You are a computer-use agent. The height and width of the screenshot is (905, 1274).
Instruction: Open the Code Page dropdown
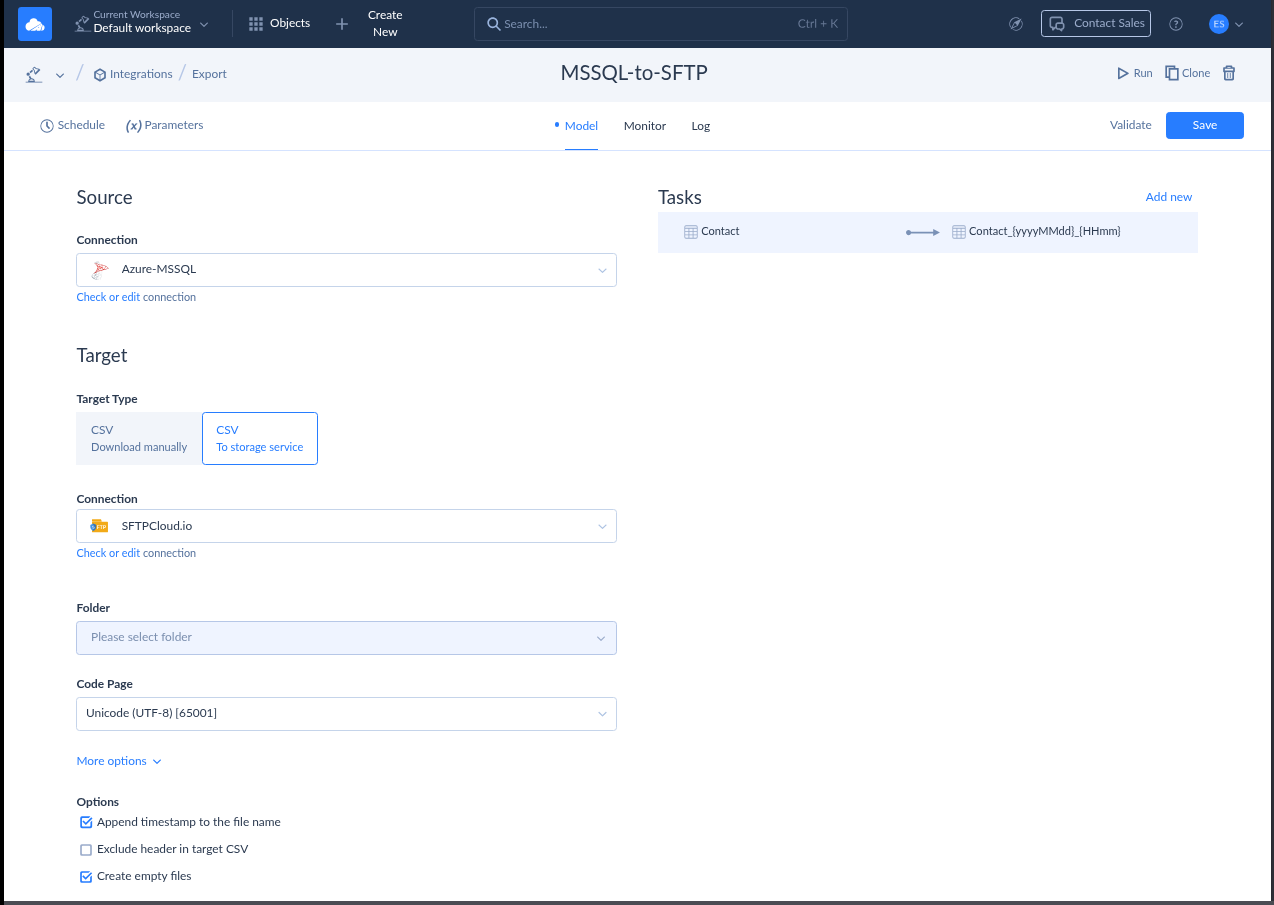[346, 713]
